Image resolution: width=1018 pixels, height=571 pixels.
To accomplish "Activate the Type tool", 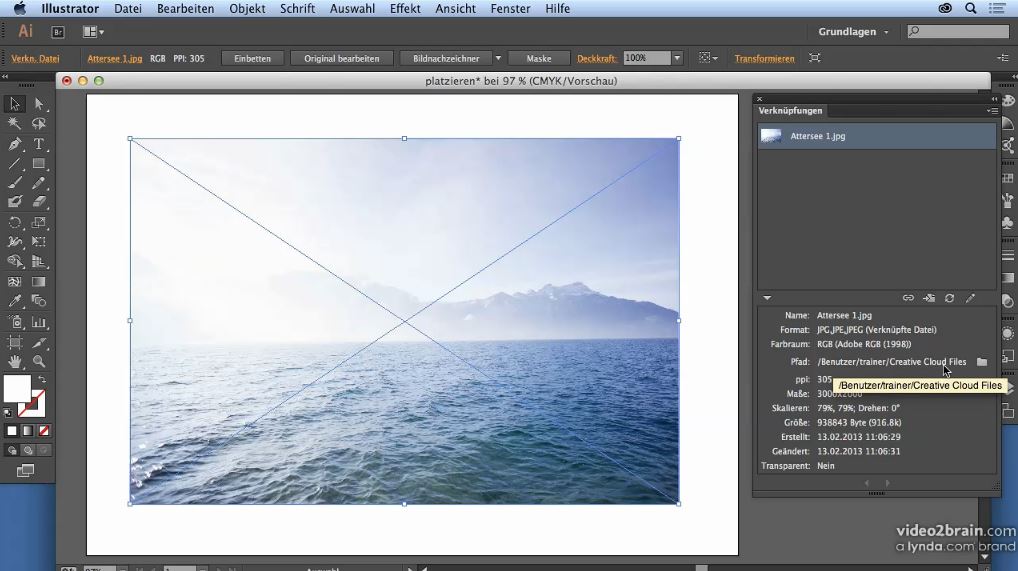I will [39, 144].
